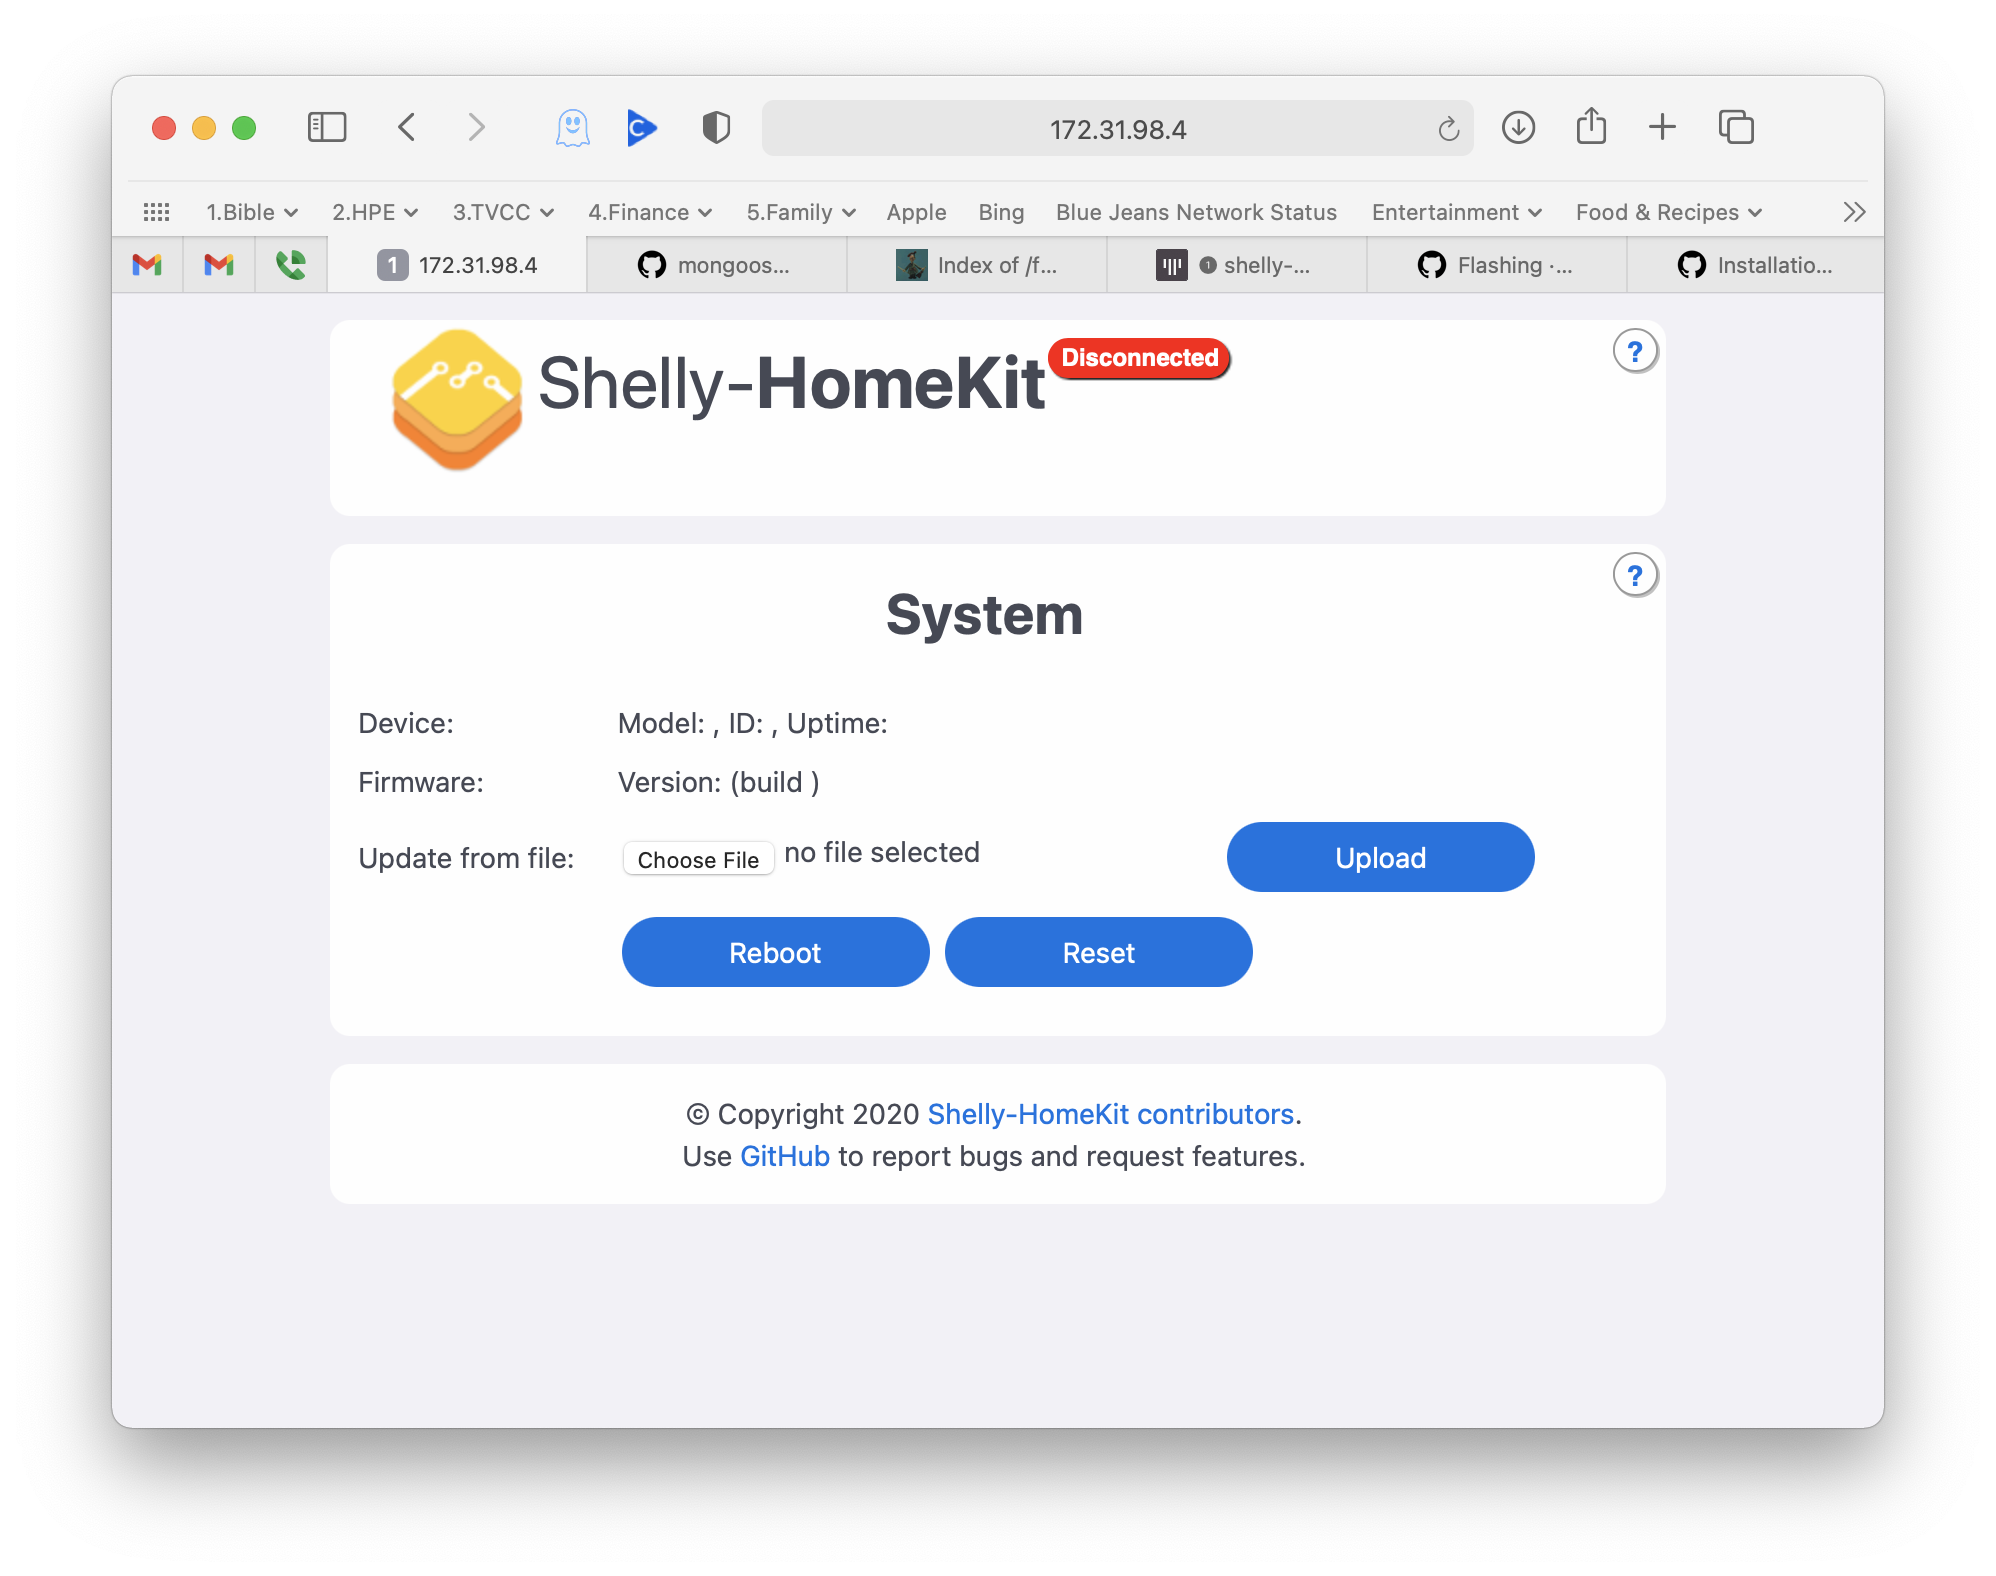
Task: Click the Upload button
Action: click(x=1380, y=856)
